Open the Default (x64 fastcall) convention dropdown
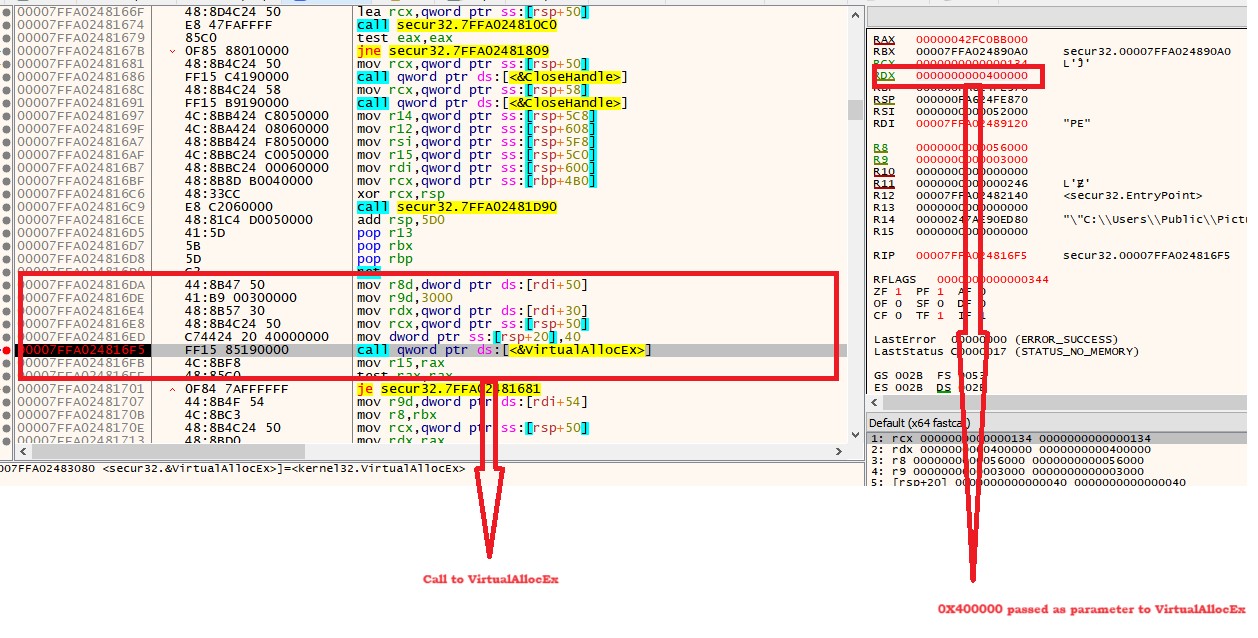1258x638 pixels. (x=922, y=423)
